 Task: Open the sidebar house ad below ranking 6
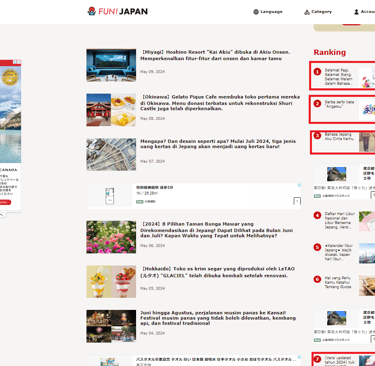click(x=344, y=326)
